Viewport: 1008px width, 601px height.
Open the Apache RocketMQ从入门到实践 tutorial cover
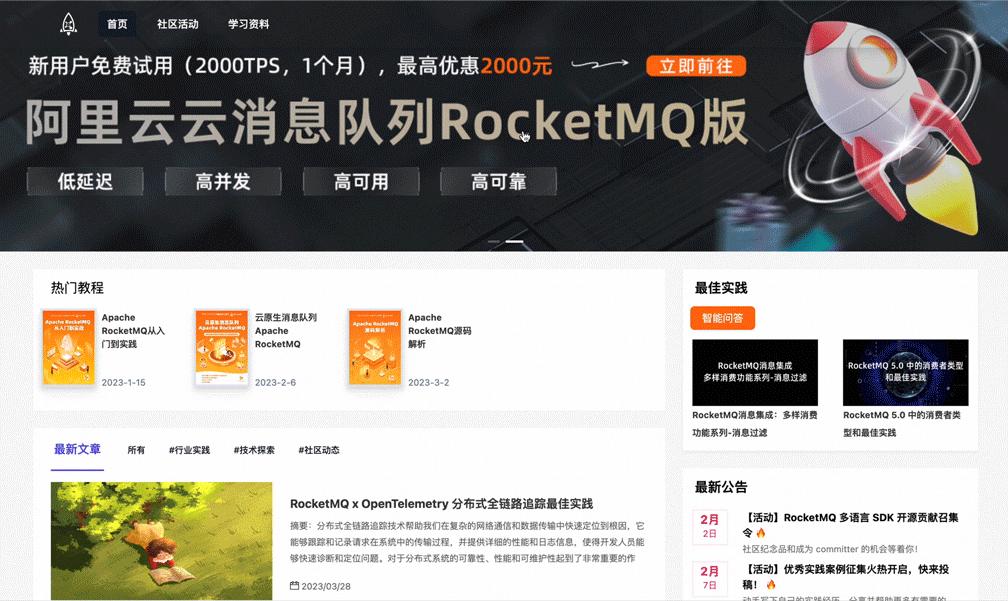pyautogui.click(x=68, y=347)
